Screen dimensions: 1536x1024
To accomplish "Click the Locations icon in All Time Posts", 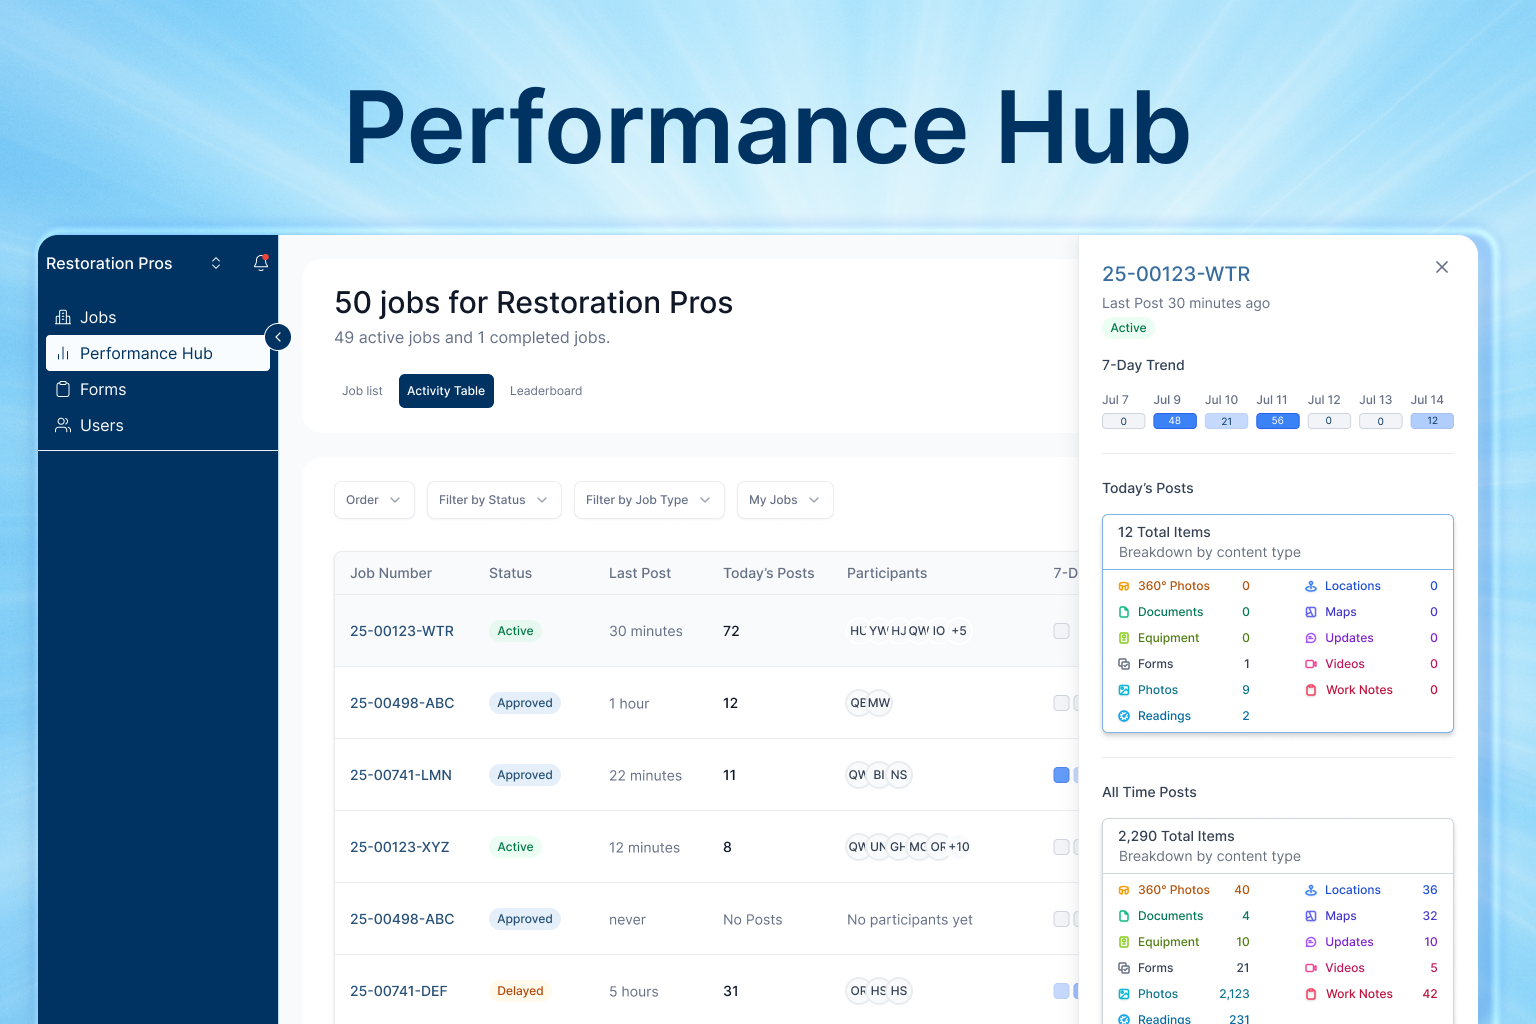I will (x=1311, y=890).
